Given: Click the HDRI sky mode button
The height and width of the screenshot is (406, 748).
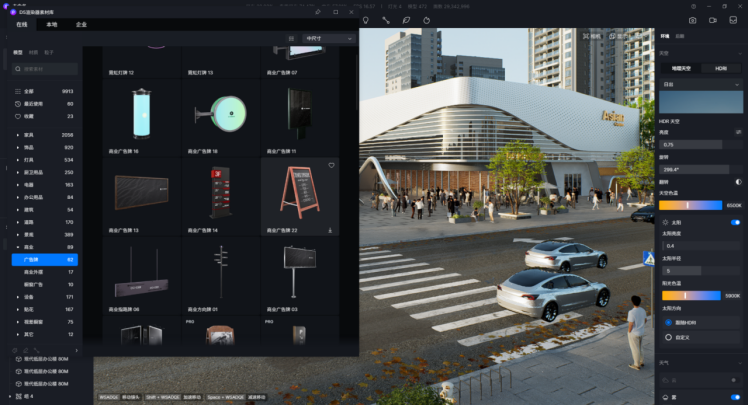Looking at the screenshot, I should click(720, 68).
